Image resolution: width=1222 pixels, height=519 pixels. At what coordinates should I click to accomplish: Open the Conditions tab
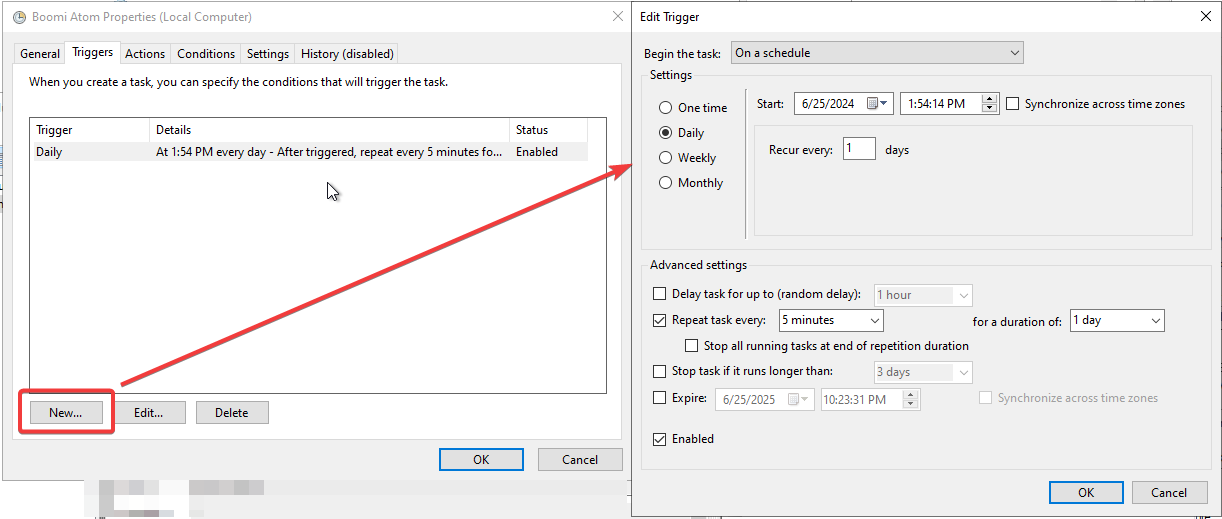point(206,54)
